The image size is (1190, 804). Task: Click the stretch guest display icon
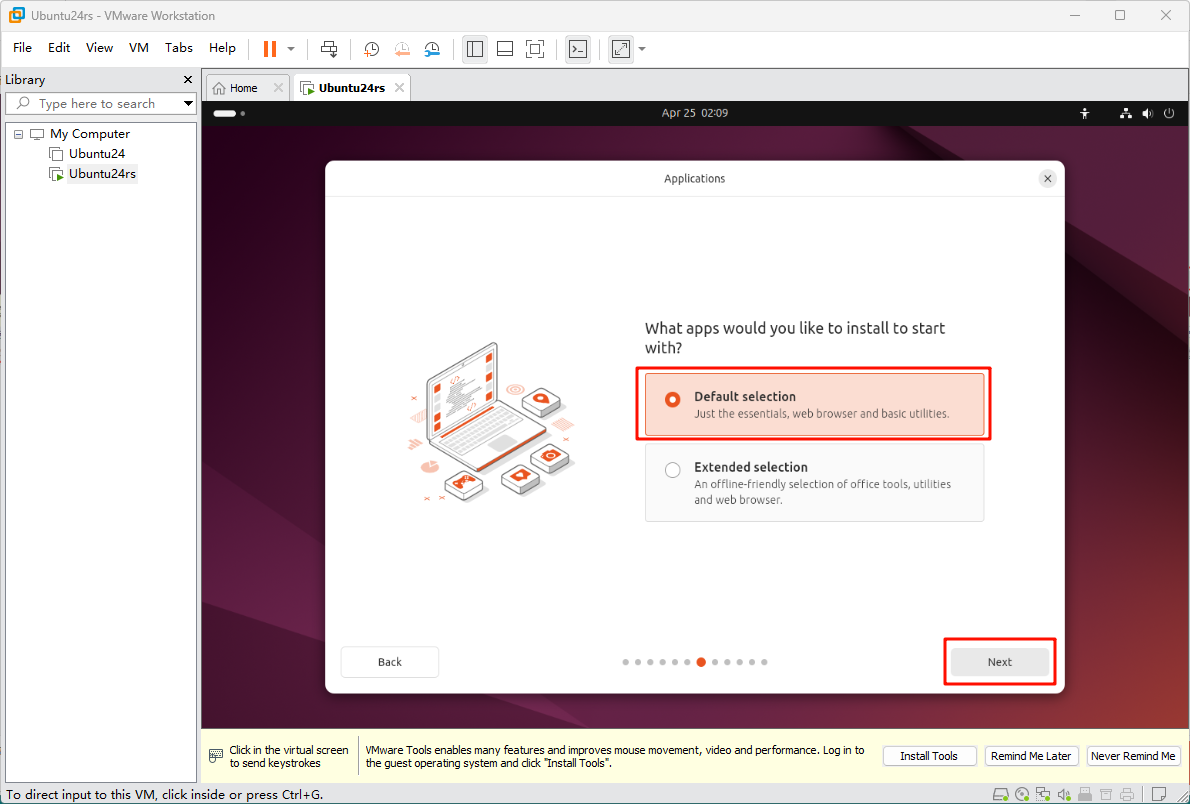621,49
